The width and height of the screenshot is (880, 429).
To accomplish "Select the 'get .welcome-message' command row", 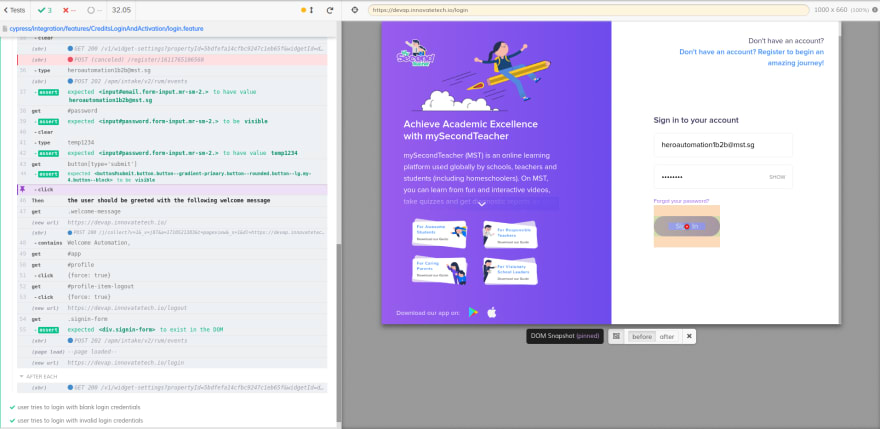I will [x=172, y=211].
